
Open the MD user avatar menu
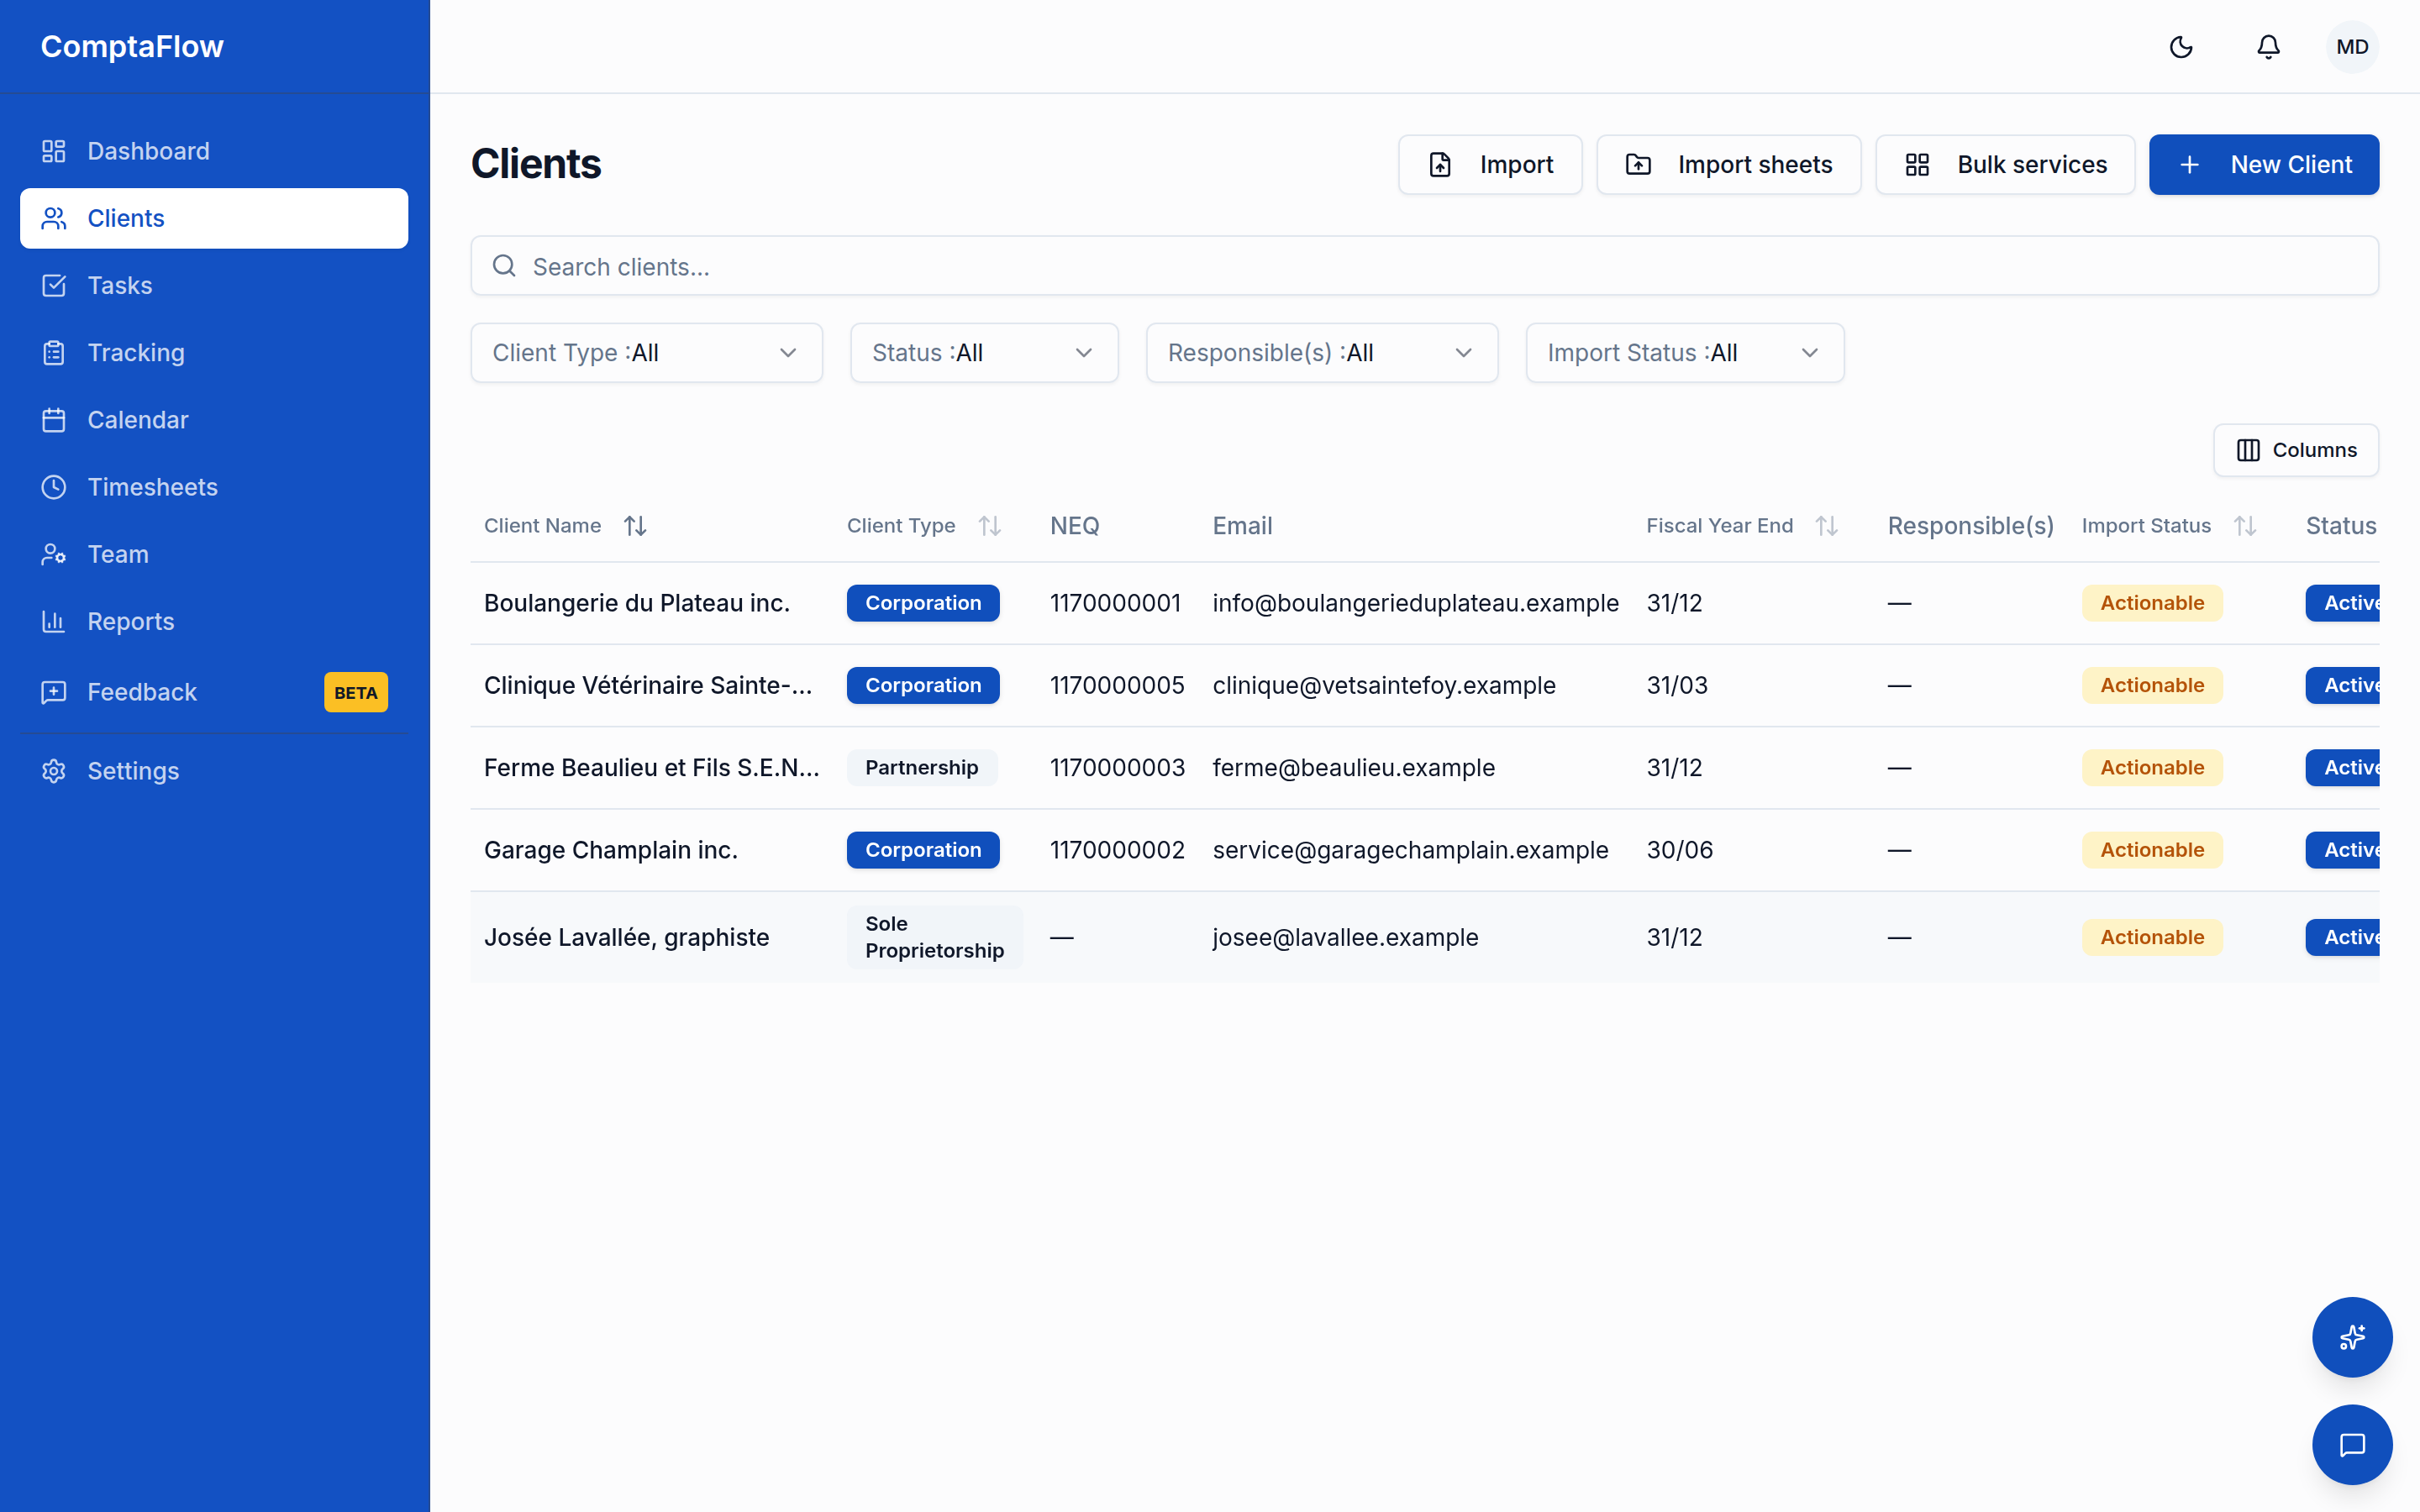[2352, 47]
